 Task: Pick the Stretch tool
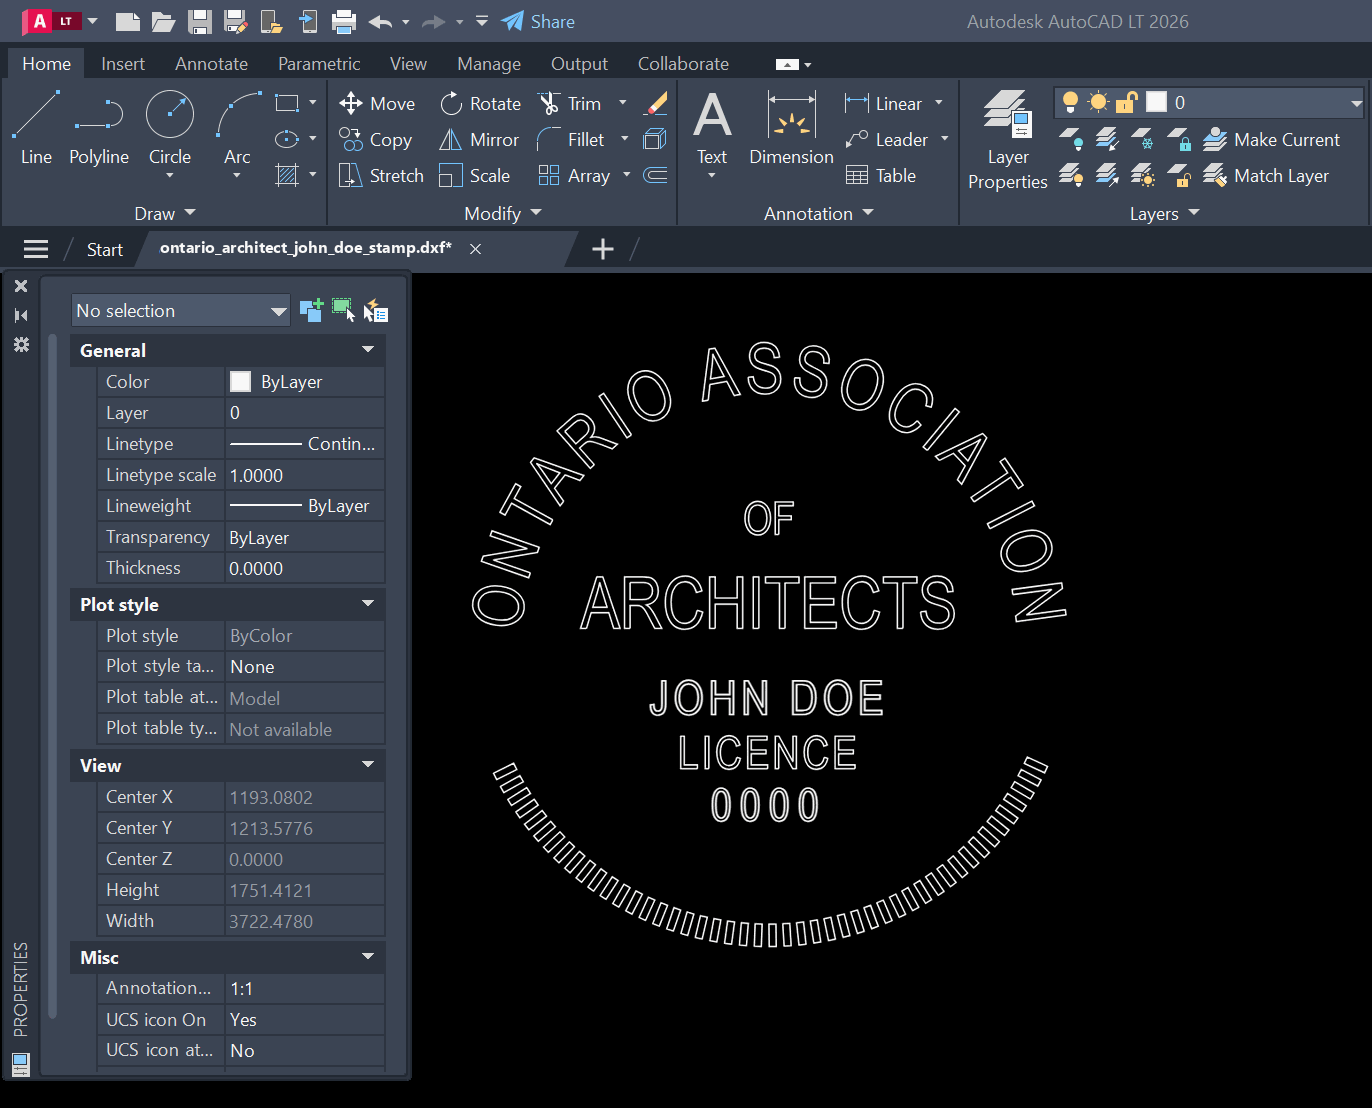click(381, 176)
